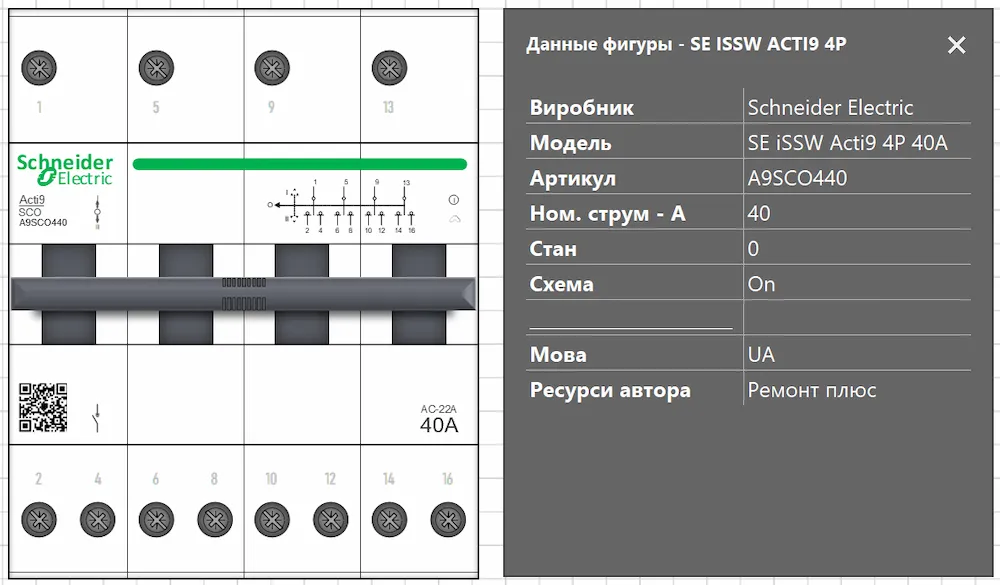The height and width of the screenshot is (585, 1000).
Task: Click the terminal screw below number 10
Action: 272,519
